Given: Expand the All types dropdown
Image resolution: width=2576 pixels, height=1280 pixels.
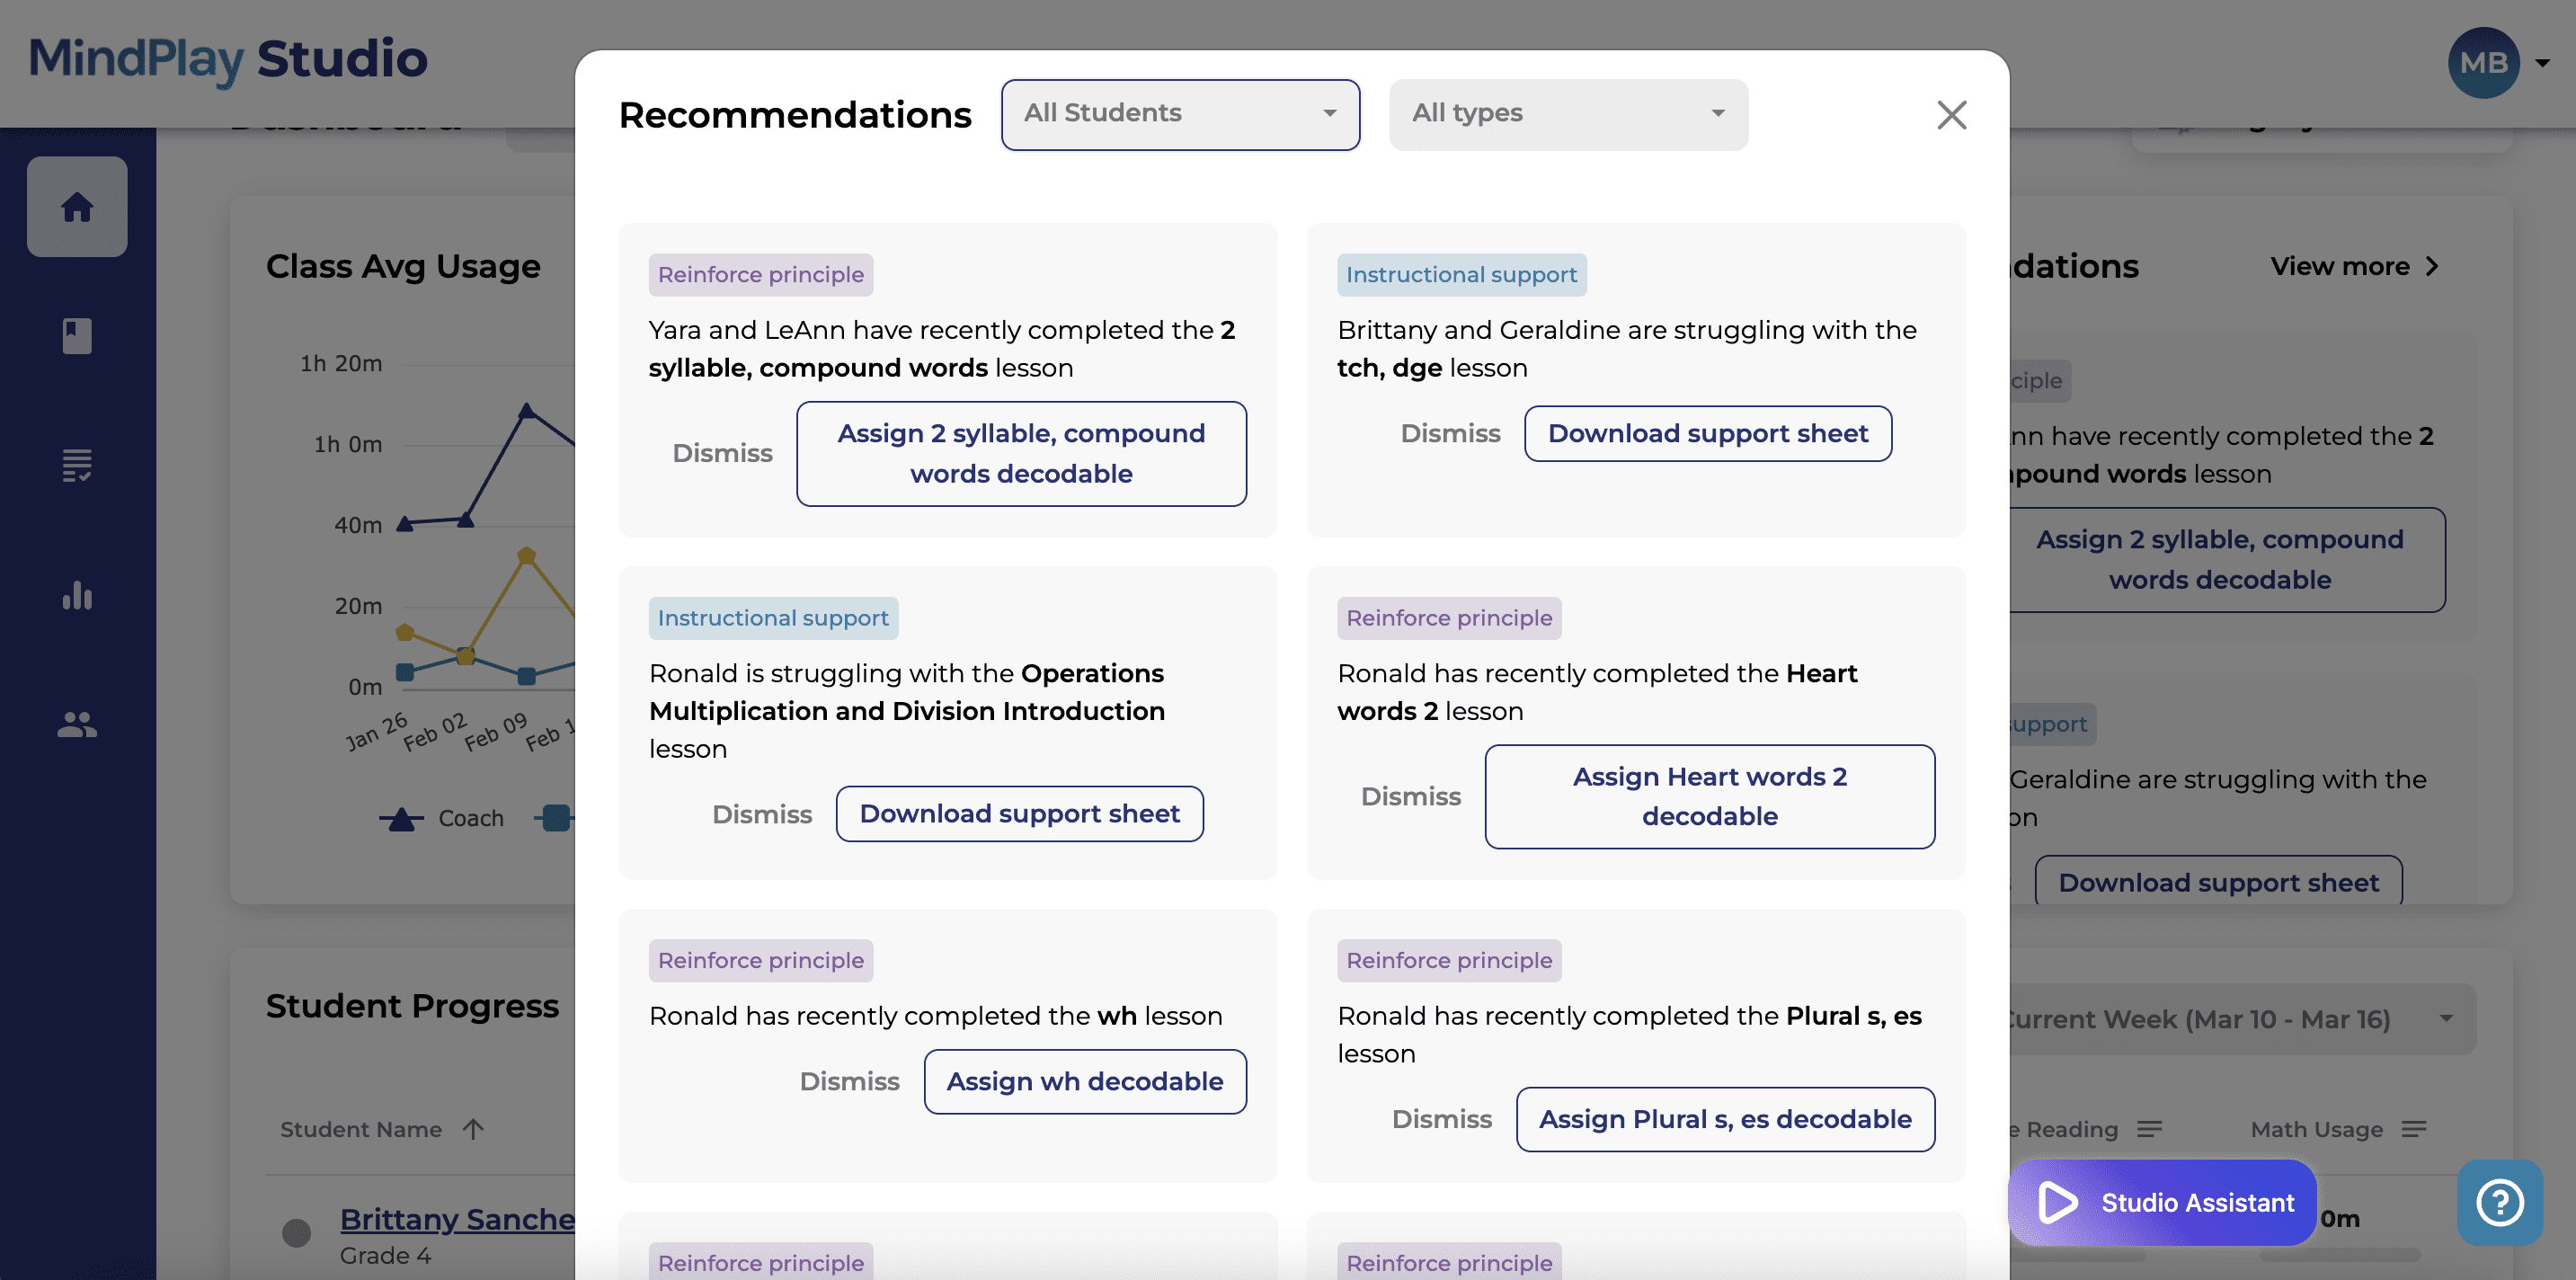Looking at the screenshot, I should pyautogui.click(x=1568, y=114).
